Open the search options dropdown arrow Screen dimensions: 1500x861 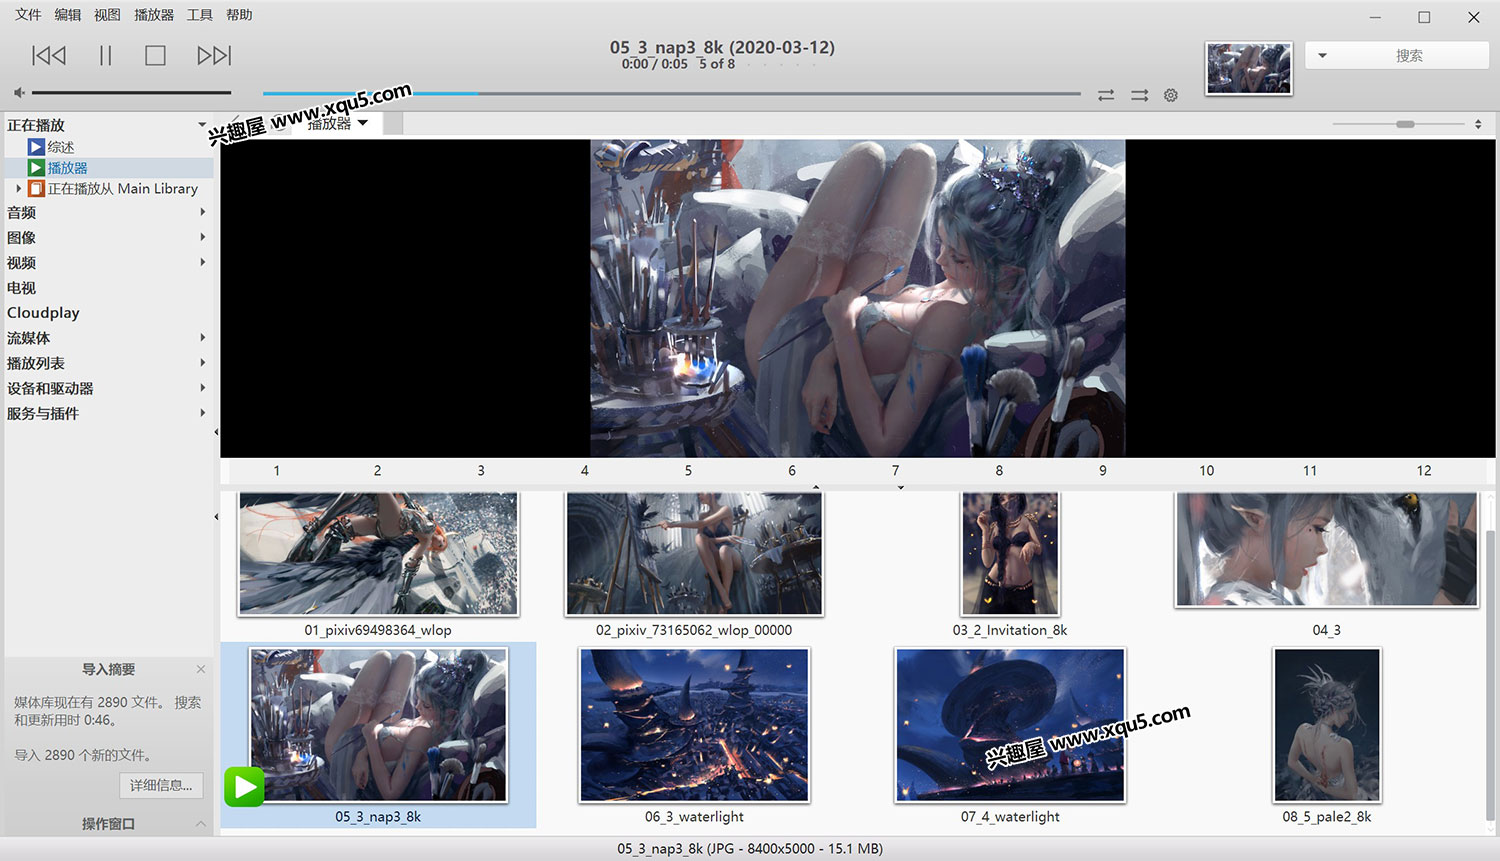[1322, 56]
